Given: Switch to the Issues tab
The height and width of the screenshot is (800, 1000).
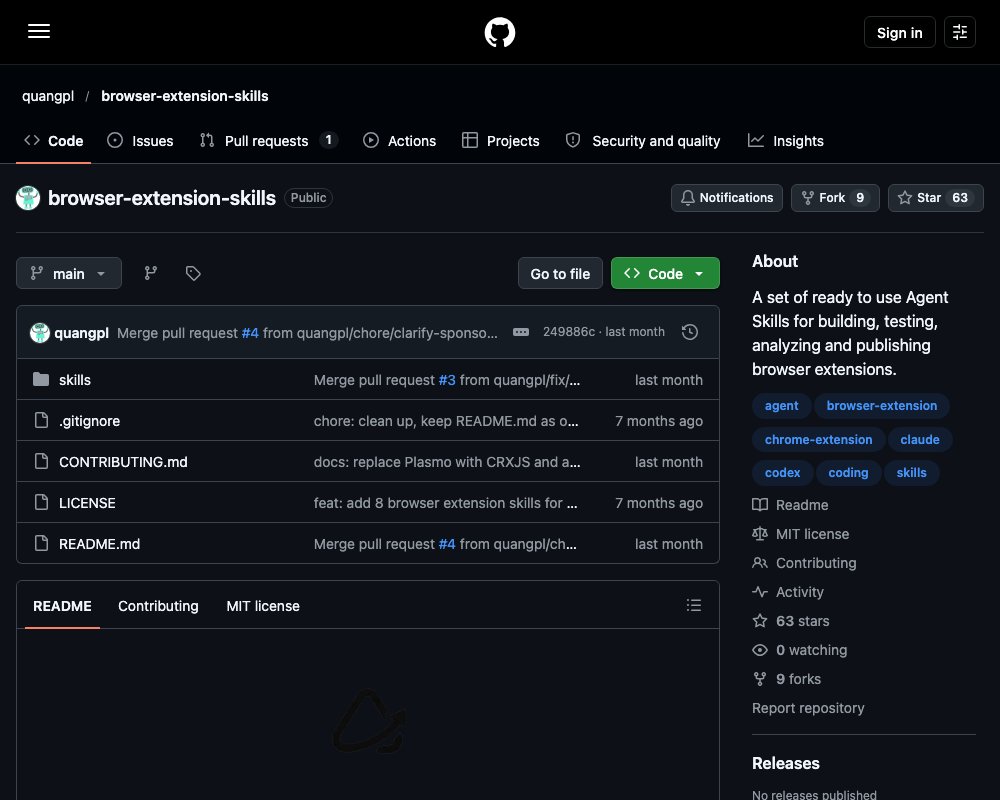Looking at the screenshot, I should tap(140, 141).
